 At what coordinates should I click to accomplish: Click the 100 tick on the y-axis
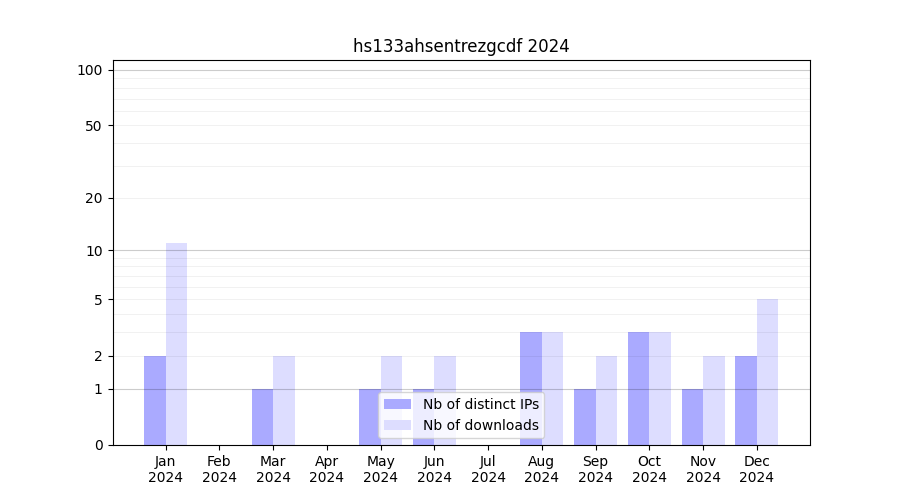(x=90, y=70)
